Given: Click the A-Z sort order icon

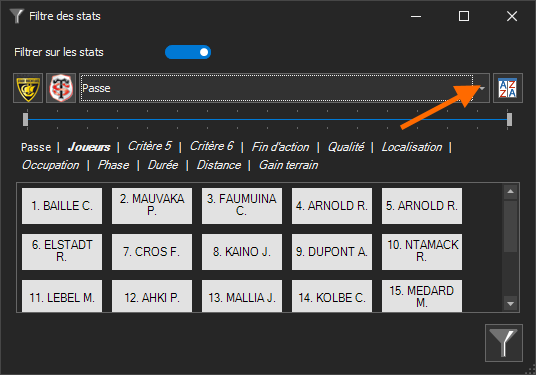Looking at the screenshot, I should click(x=508, y=88).
